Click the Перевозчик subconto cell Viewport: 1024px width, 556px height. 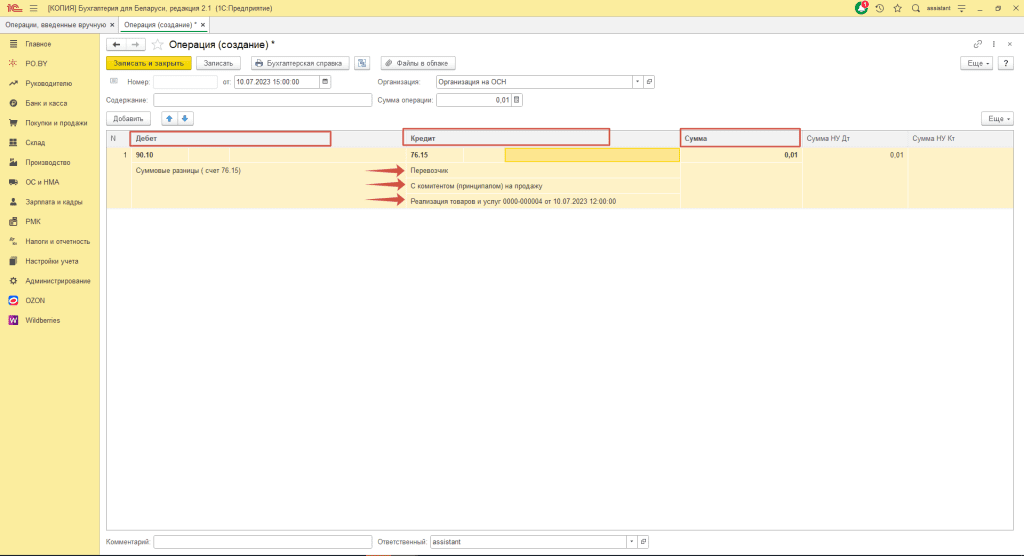[x=543, y=171]
